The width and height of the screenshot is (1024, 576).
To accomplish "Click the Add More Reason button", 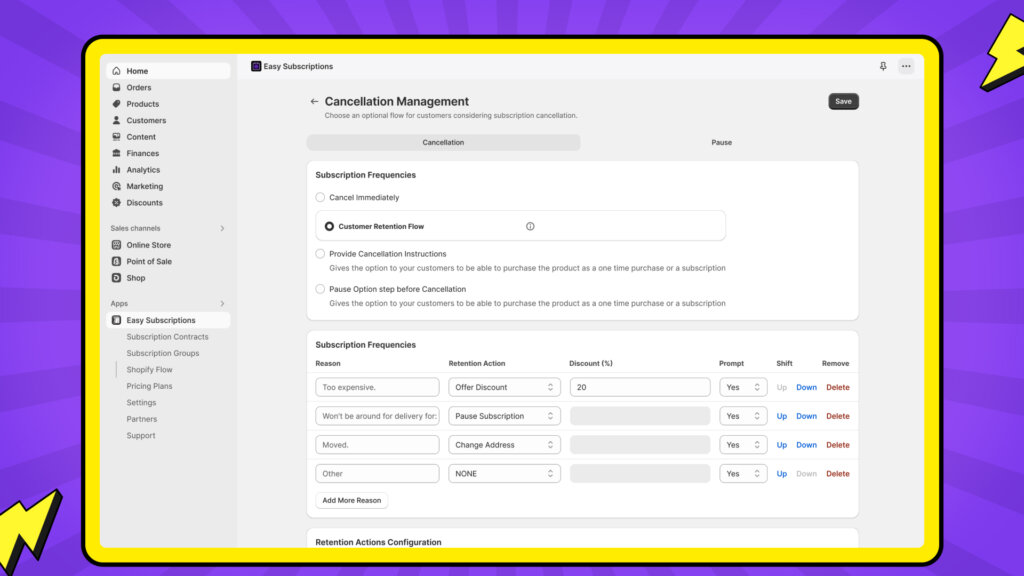I will pos(351,500).
